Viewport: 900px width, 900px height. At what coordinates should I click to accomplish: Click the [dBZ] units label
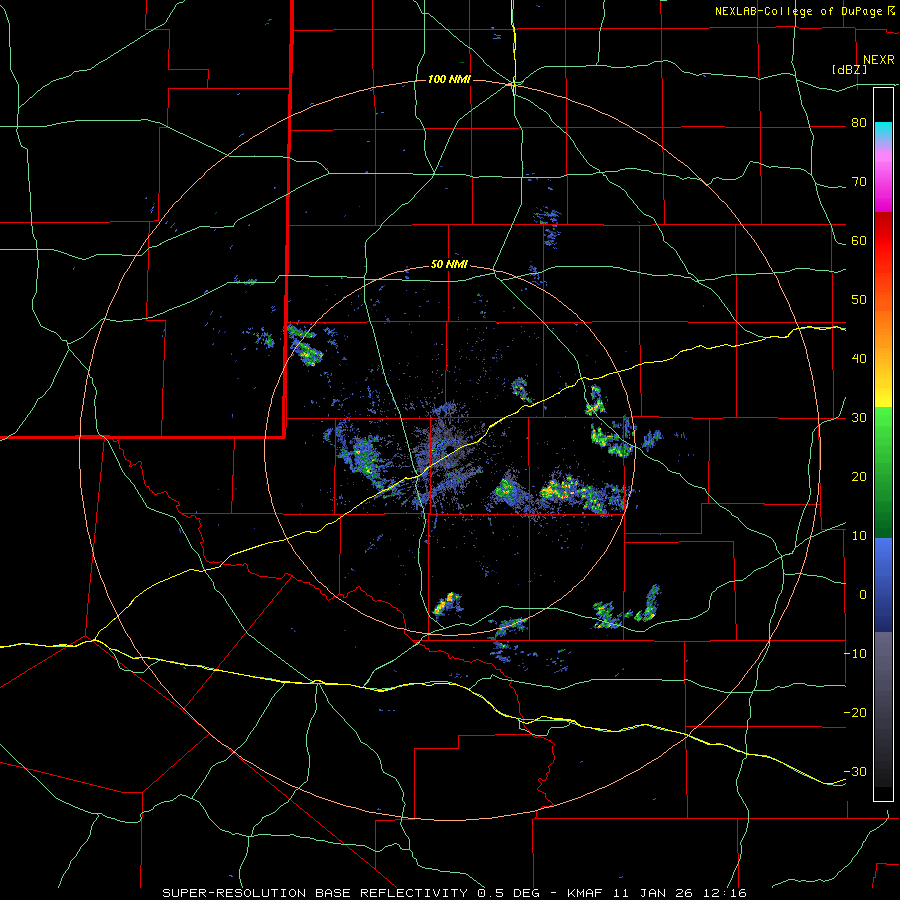849,69
